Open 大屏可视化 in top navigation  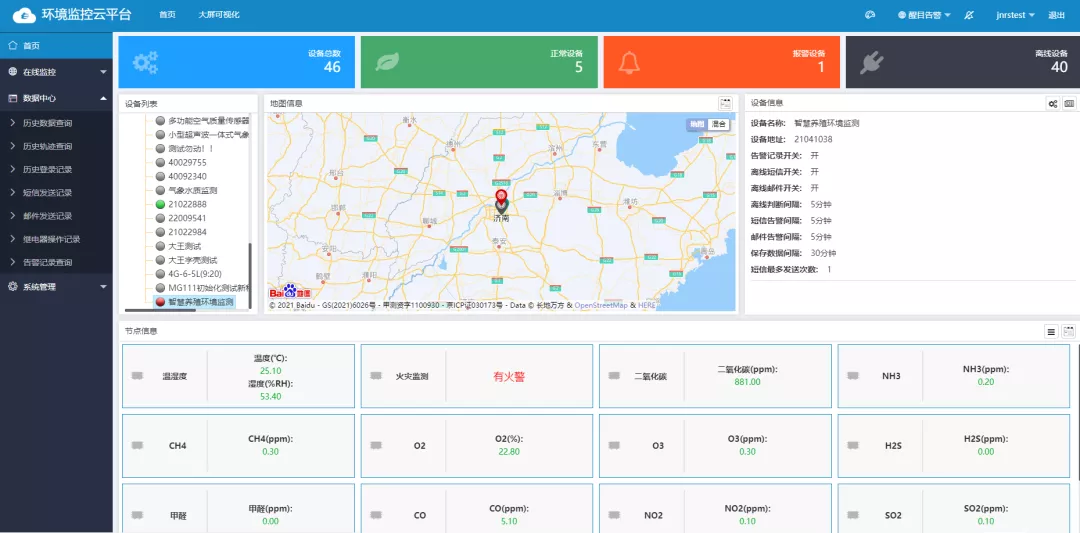point(217,15)
